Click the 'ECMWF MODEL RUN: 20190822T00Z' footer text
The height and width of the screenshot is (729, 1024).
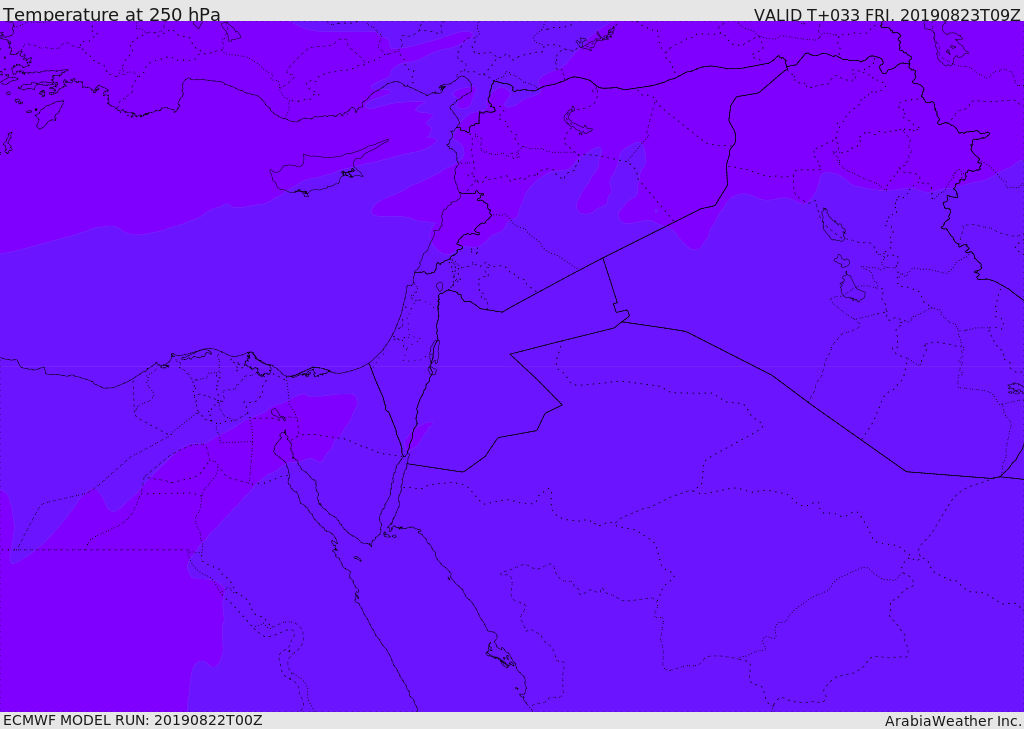tap(133, 720)
